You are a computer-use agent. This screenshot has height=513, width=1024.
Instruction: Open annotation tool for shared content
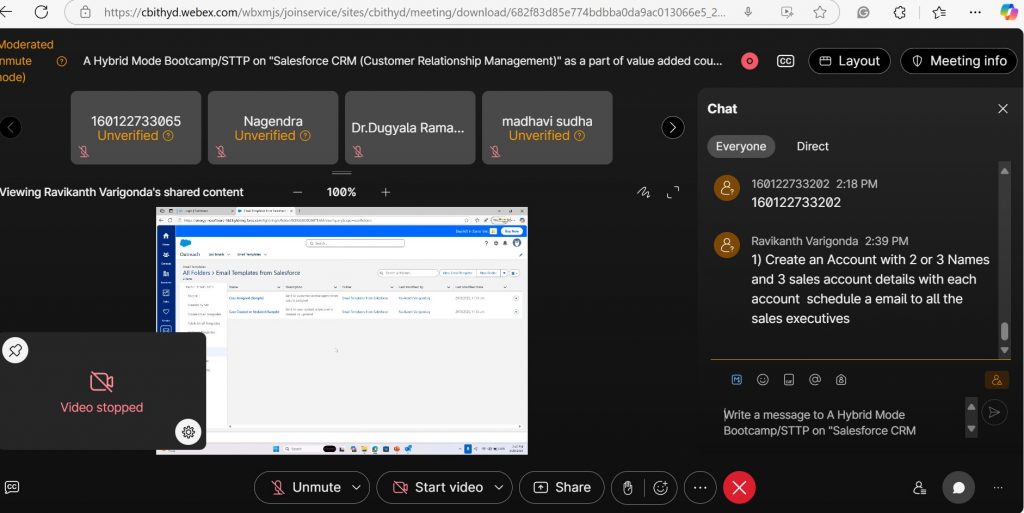tap(645, 192)
